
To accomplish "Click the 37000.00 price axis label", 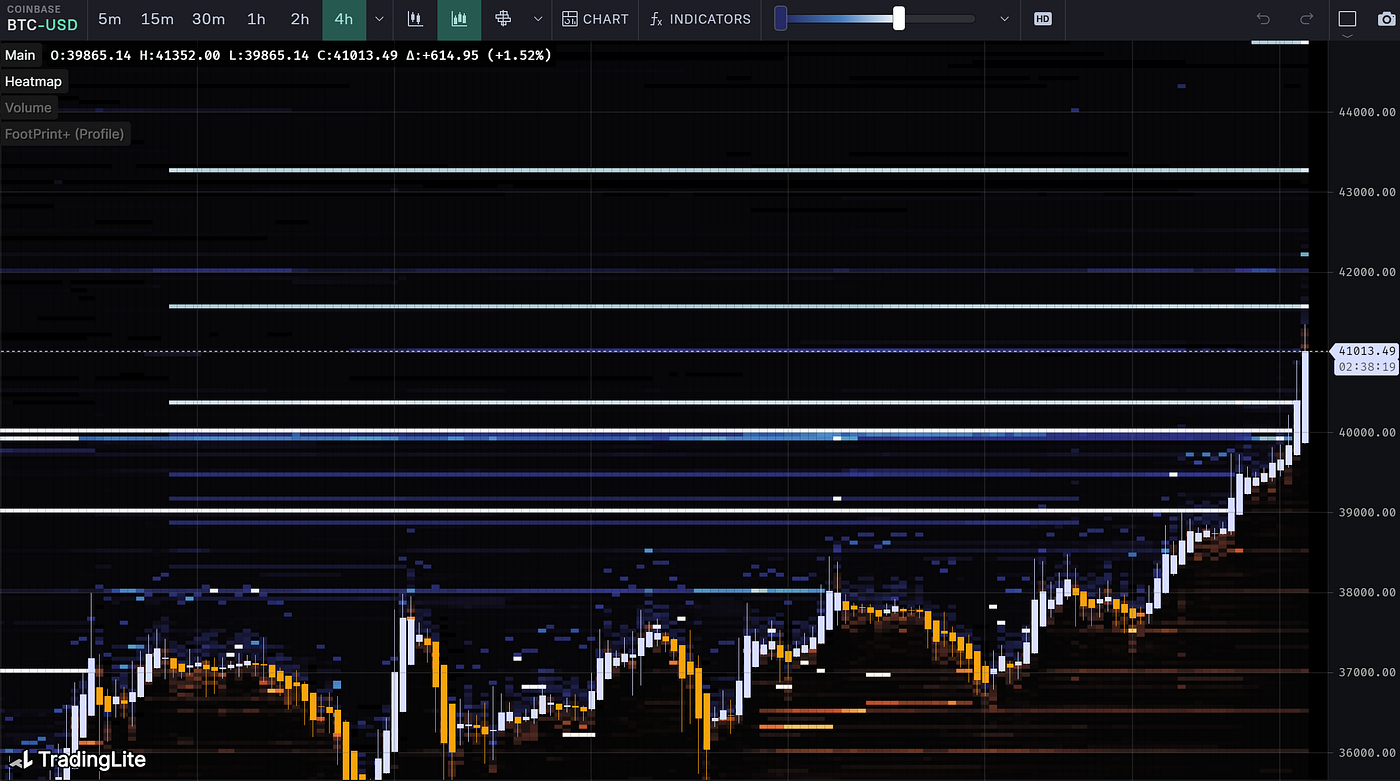I will 1367,672.
